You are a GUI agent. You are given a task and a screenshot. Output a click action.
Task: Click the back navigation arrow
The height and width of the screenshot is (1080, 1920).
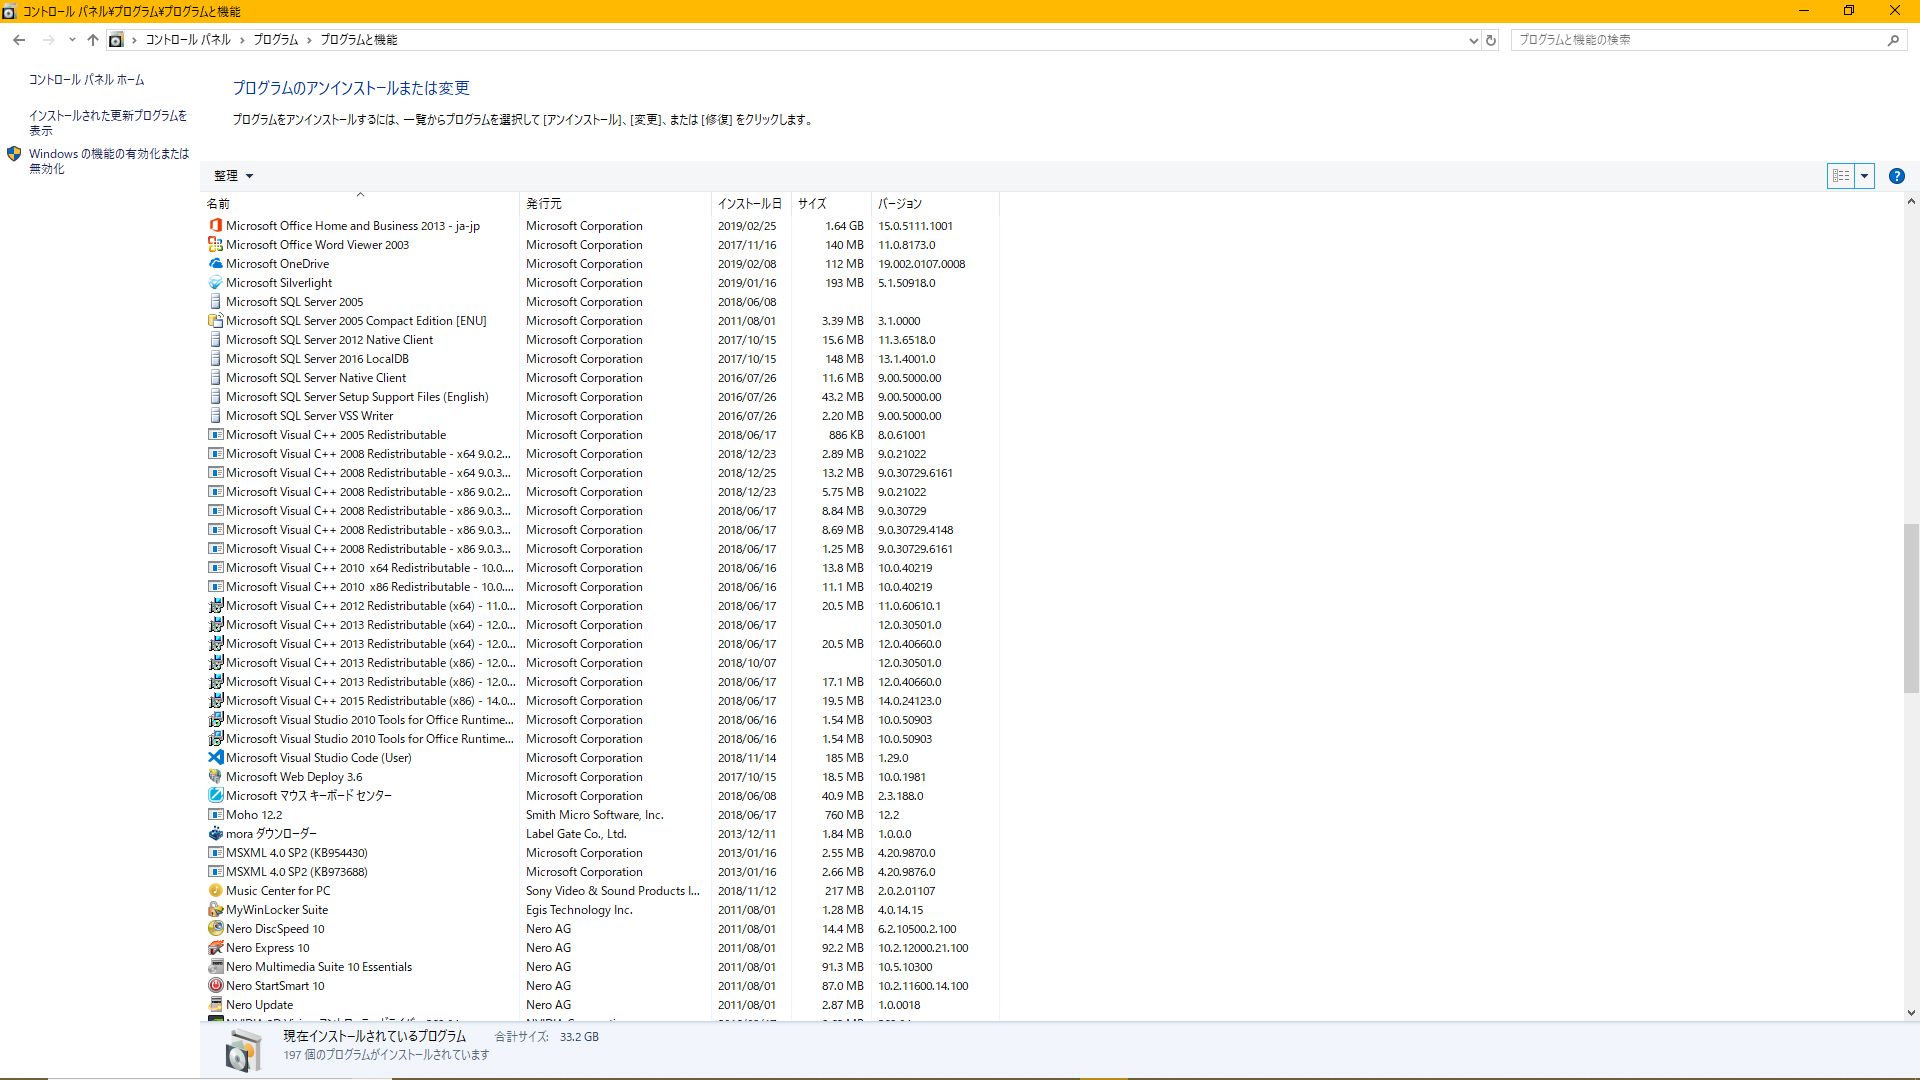click(19, 40)
